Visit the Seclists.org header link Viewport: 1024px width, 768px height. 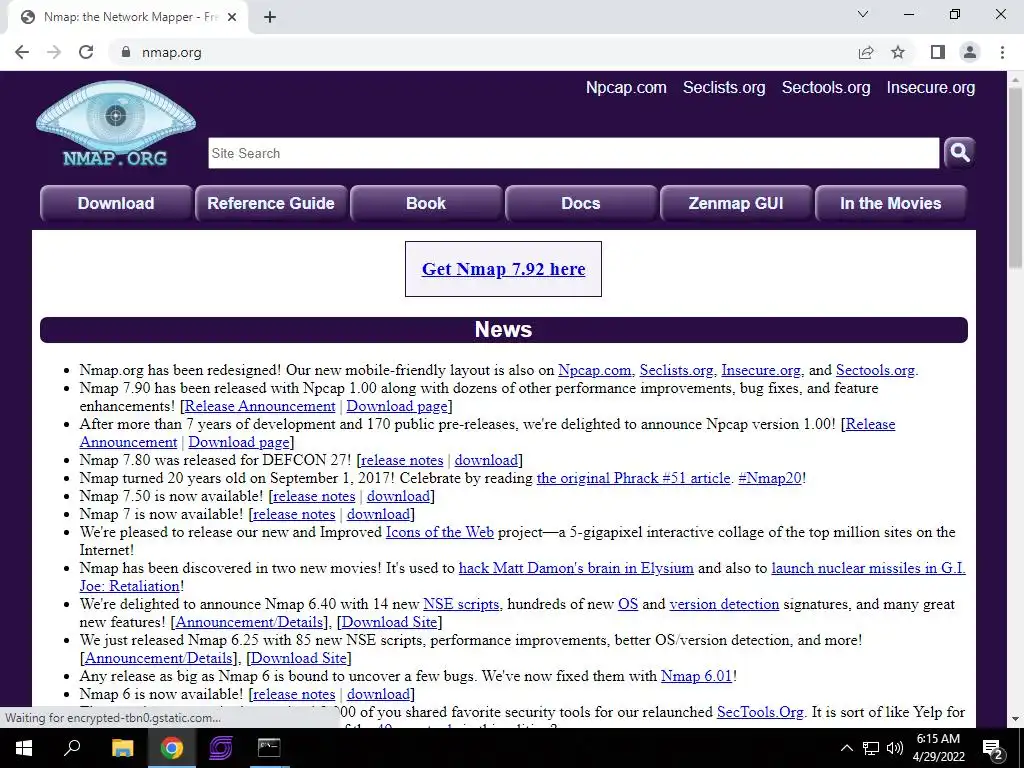pos(724,88)
